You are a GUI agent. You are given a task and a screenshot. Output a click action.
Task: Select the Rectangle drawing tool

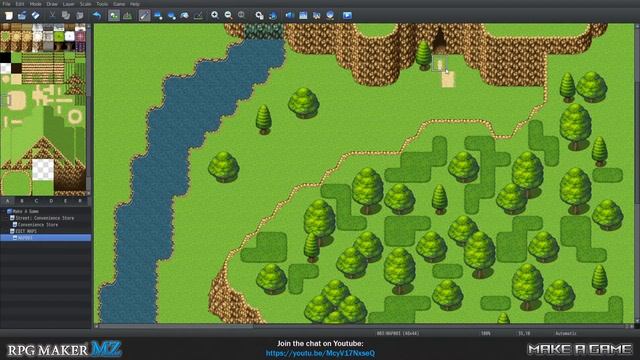click(x=158, y=16)
